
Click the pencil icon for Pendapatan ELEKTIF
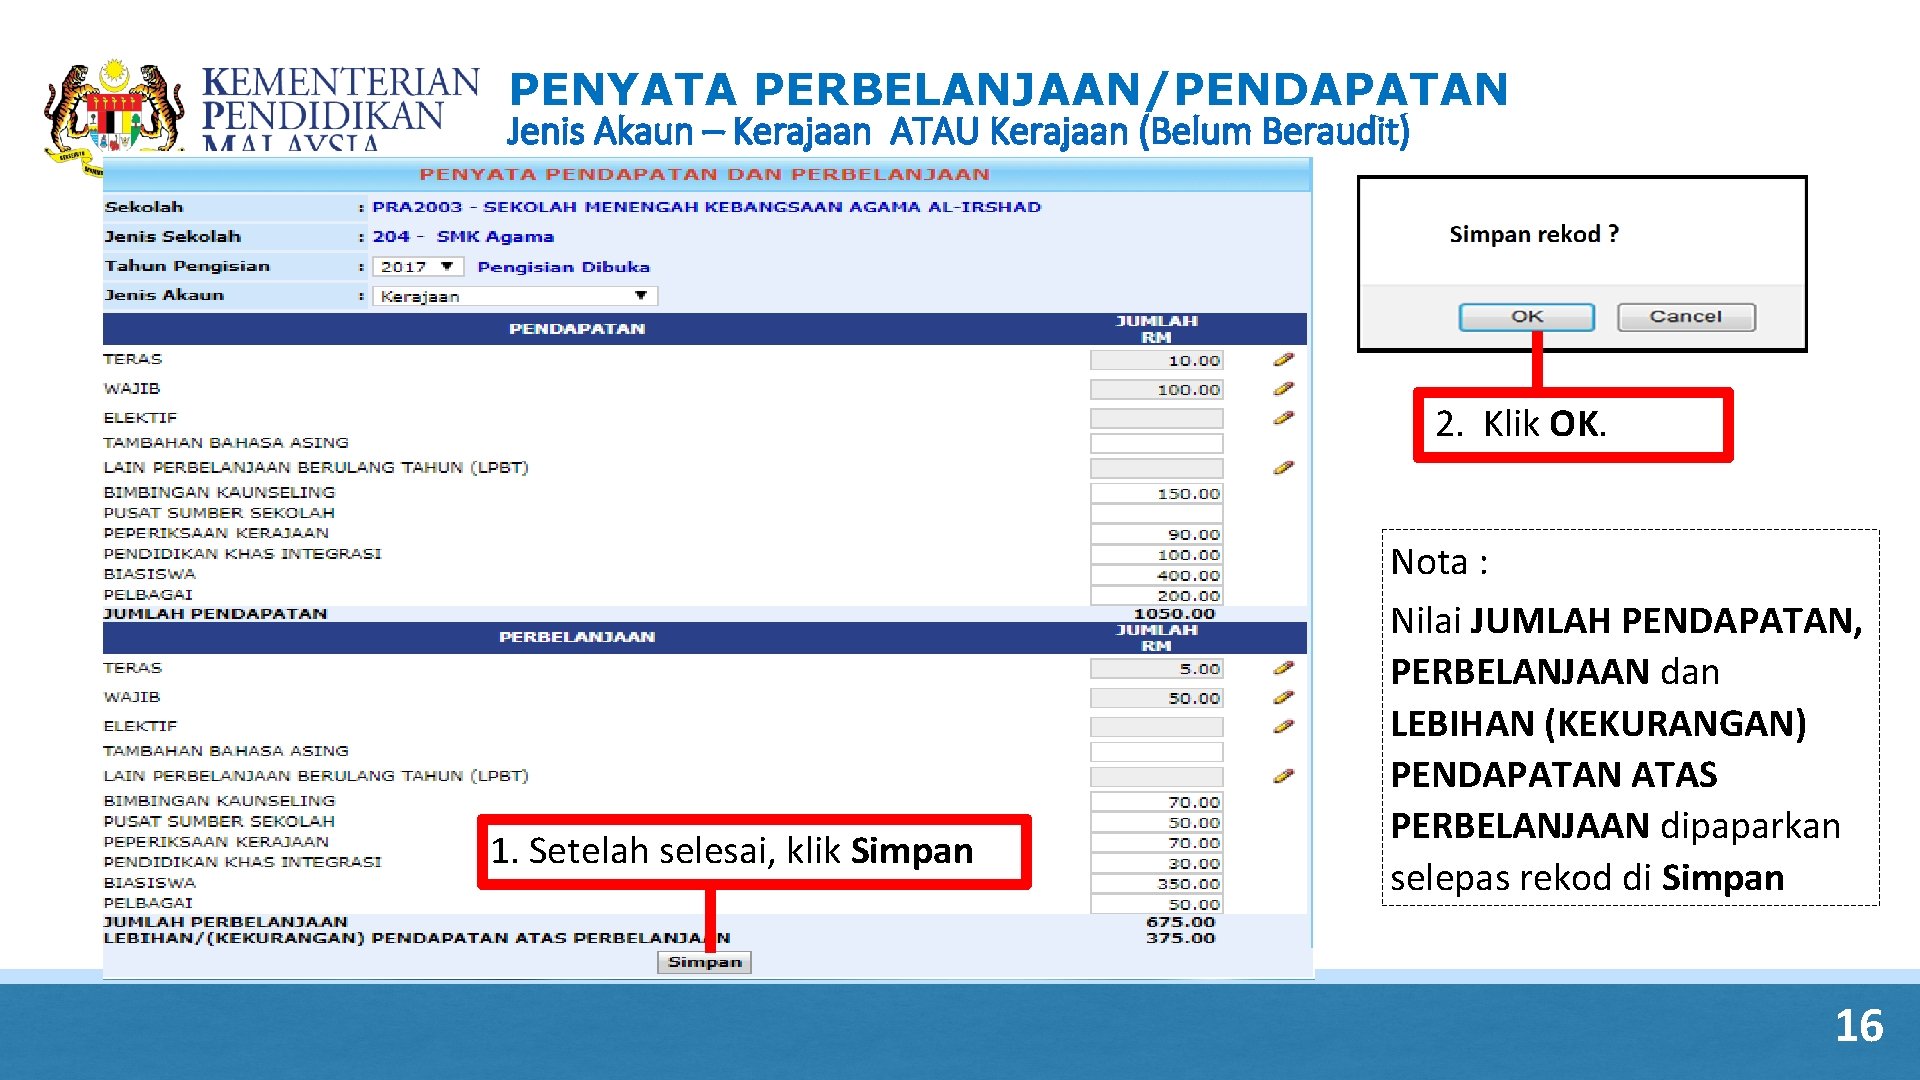coord(1284,417)
